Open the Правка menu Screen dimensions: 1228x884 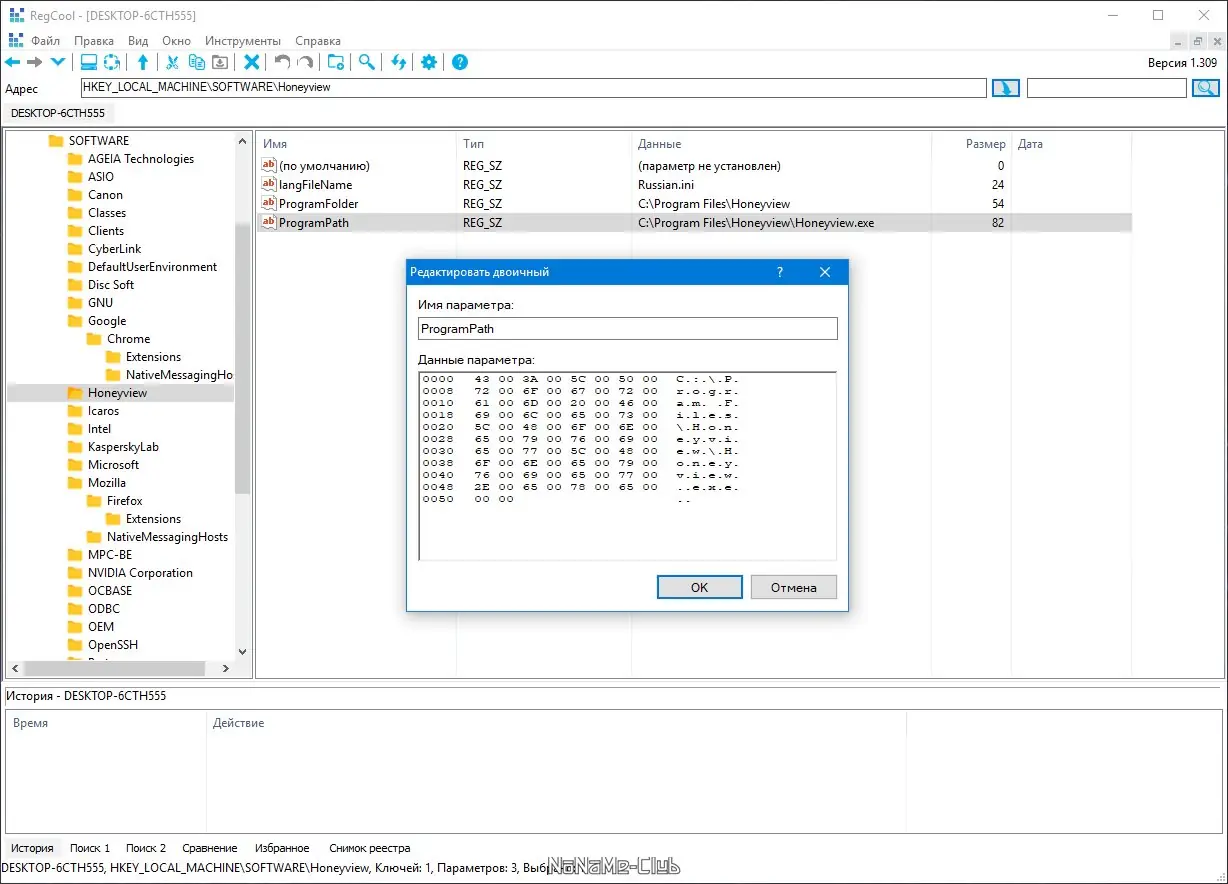coord(94,41)
